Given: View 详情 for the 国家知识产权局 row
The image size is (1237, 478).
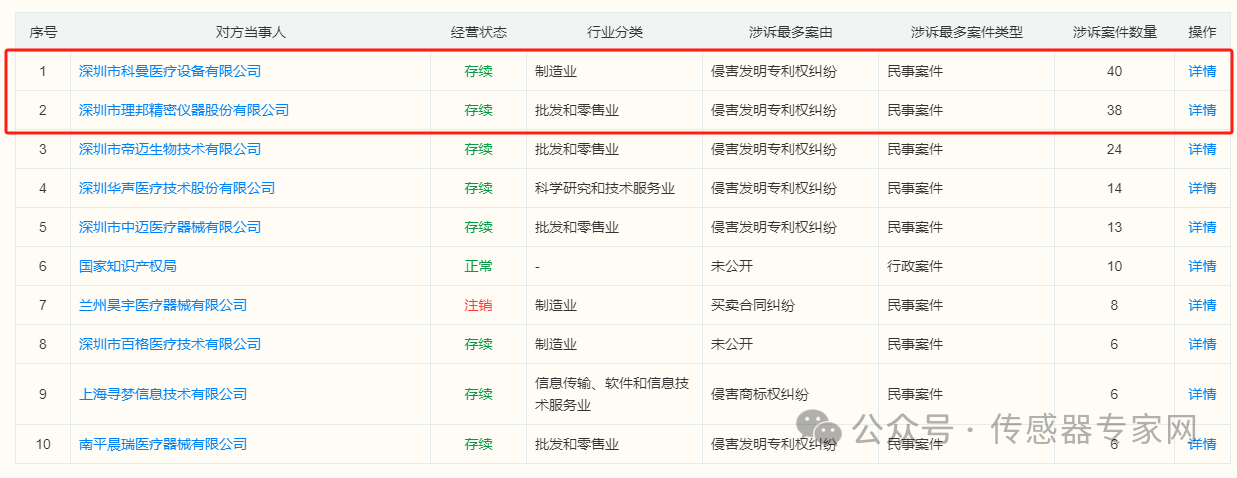Looking at the screenshot, I should point(1202,266).
